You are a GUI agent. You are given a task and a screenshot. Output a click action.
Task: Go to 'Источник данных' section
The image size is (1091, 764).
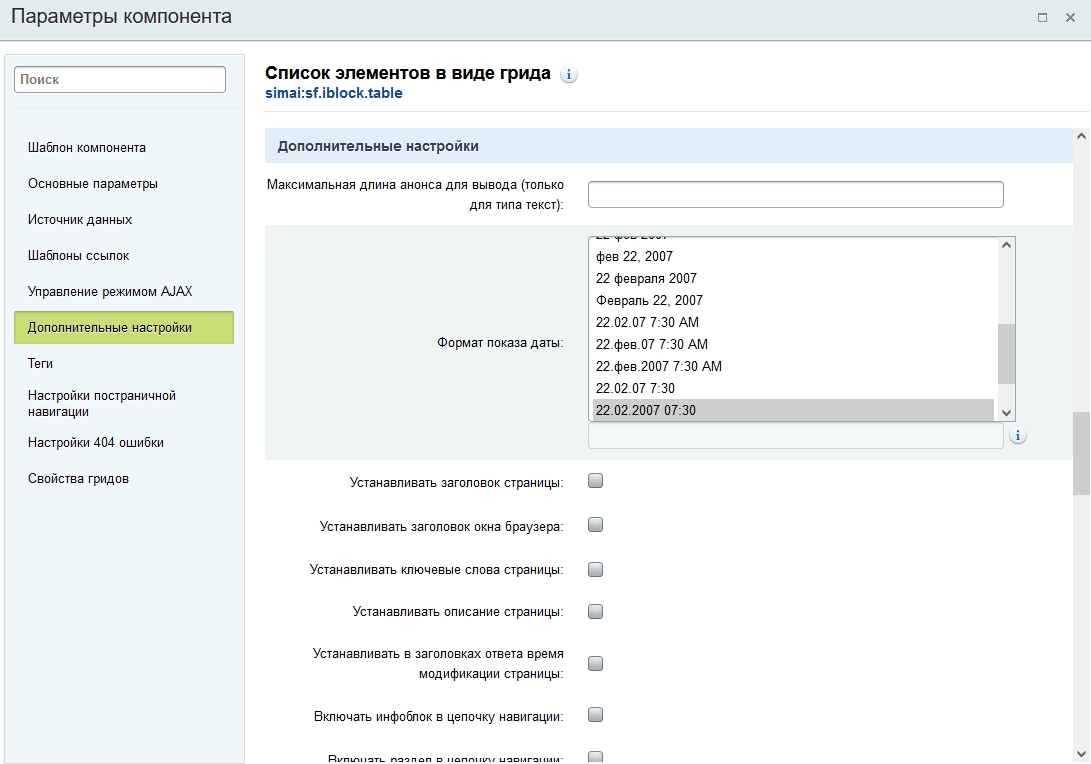point(80,220)
